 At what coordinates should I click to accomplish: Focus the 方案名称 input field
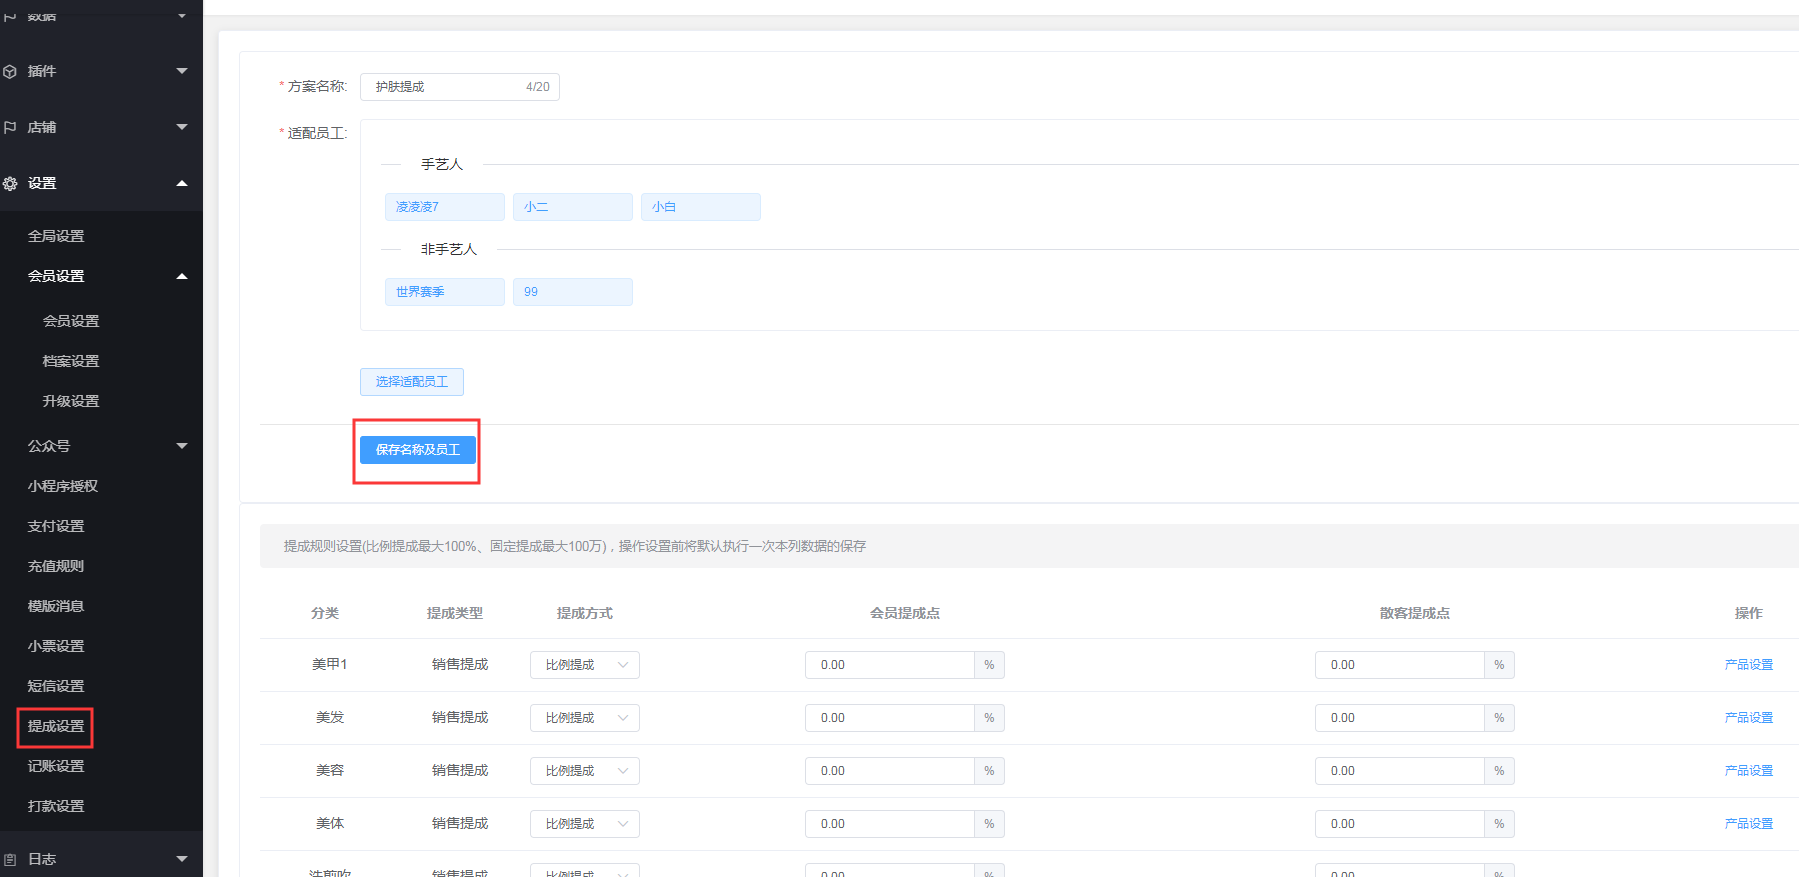[460, 87]
